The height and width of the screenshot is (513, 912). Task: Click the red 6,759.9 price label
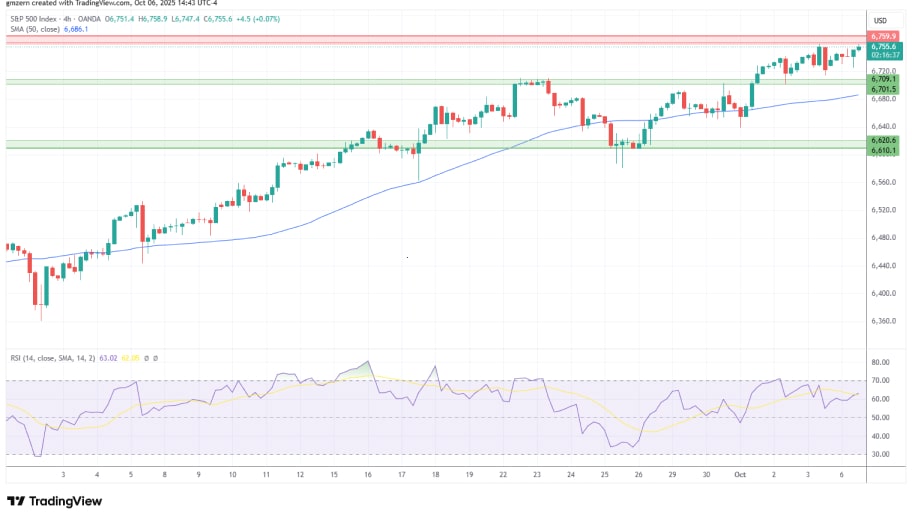point(883,37)
